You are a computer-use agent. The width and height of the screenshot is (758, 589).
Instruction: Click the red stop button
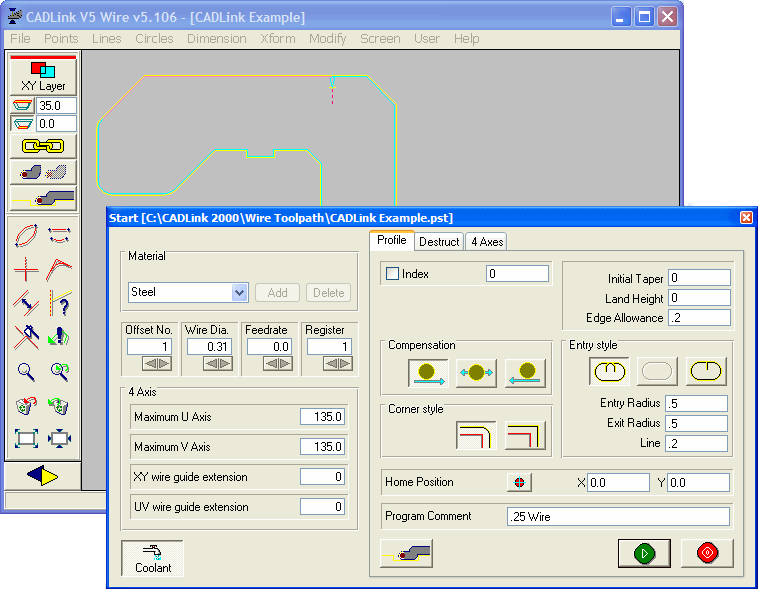click(x=707, y=553)
